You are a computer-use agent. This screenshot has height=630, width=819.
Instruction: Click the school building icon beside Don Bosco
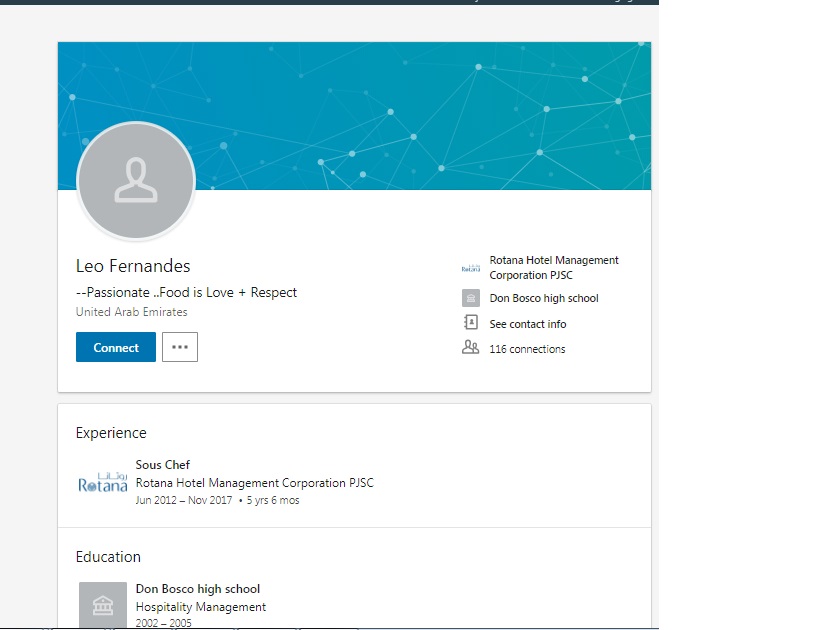[x=470, y=298]
